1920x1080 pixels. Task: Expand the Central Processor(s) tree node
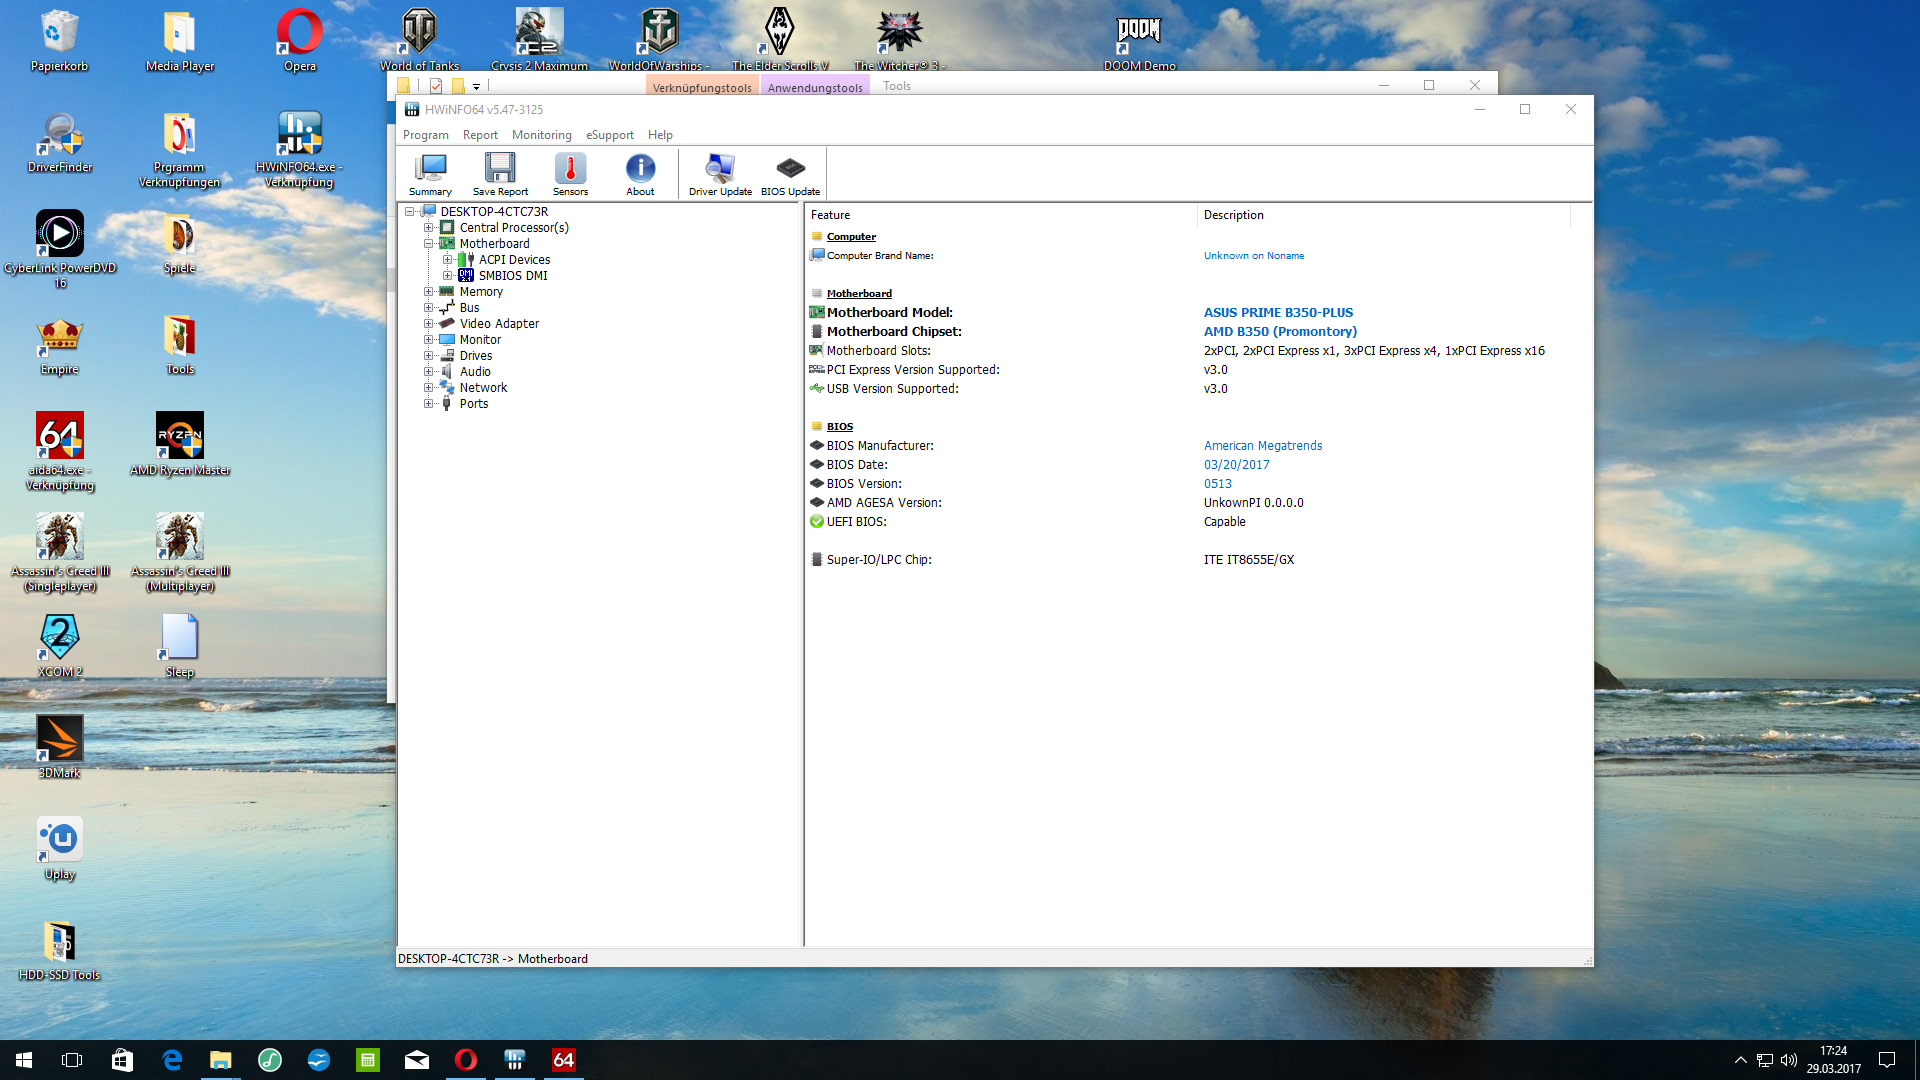click(428, 228)
